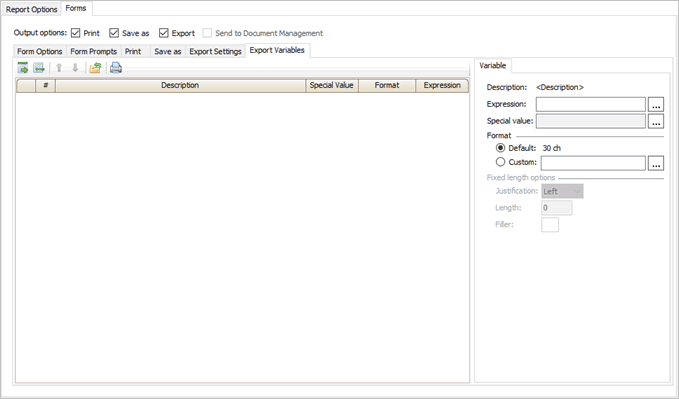Image resolution: width=679 pixels, height=399 pixels.
Task: Click the move up arrow icon
Action: pyautogui.click(x=59, y=68)
